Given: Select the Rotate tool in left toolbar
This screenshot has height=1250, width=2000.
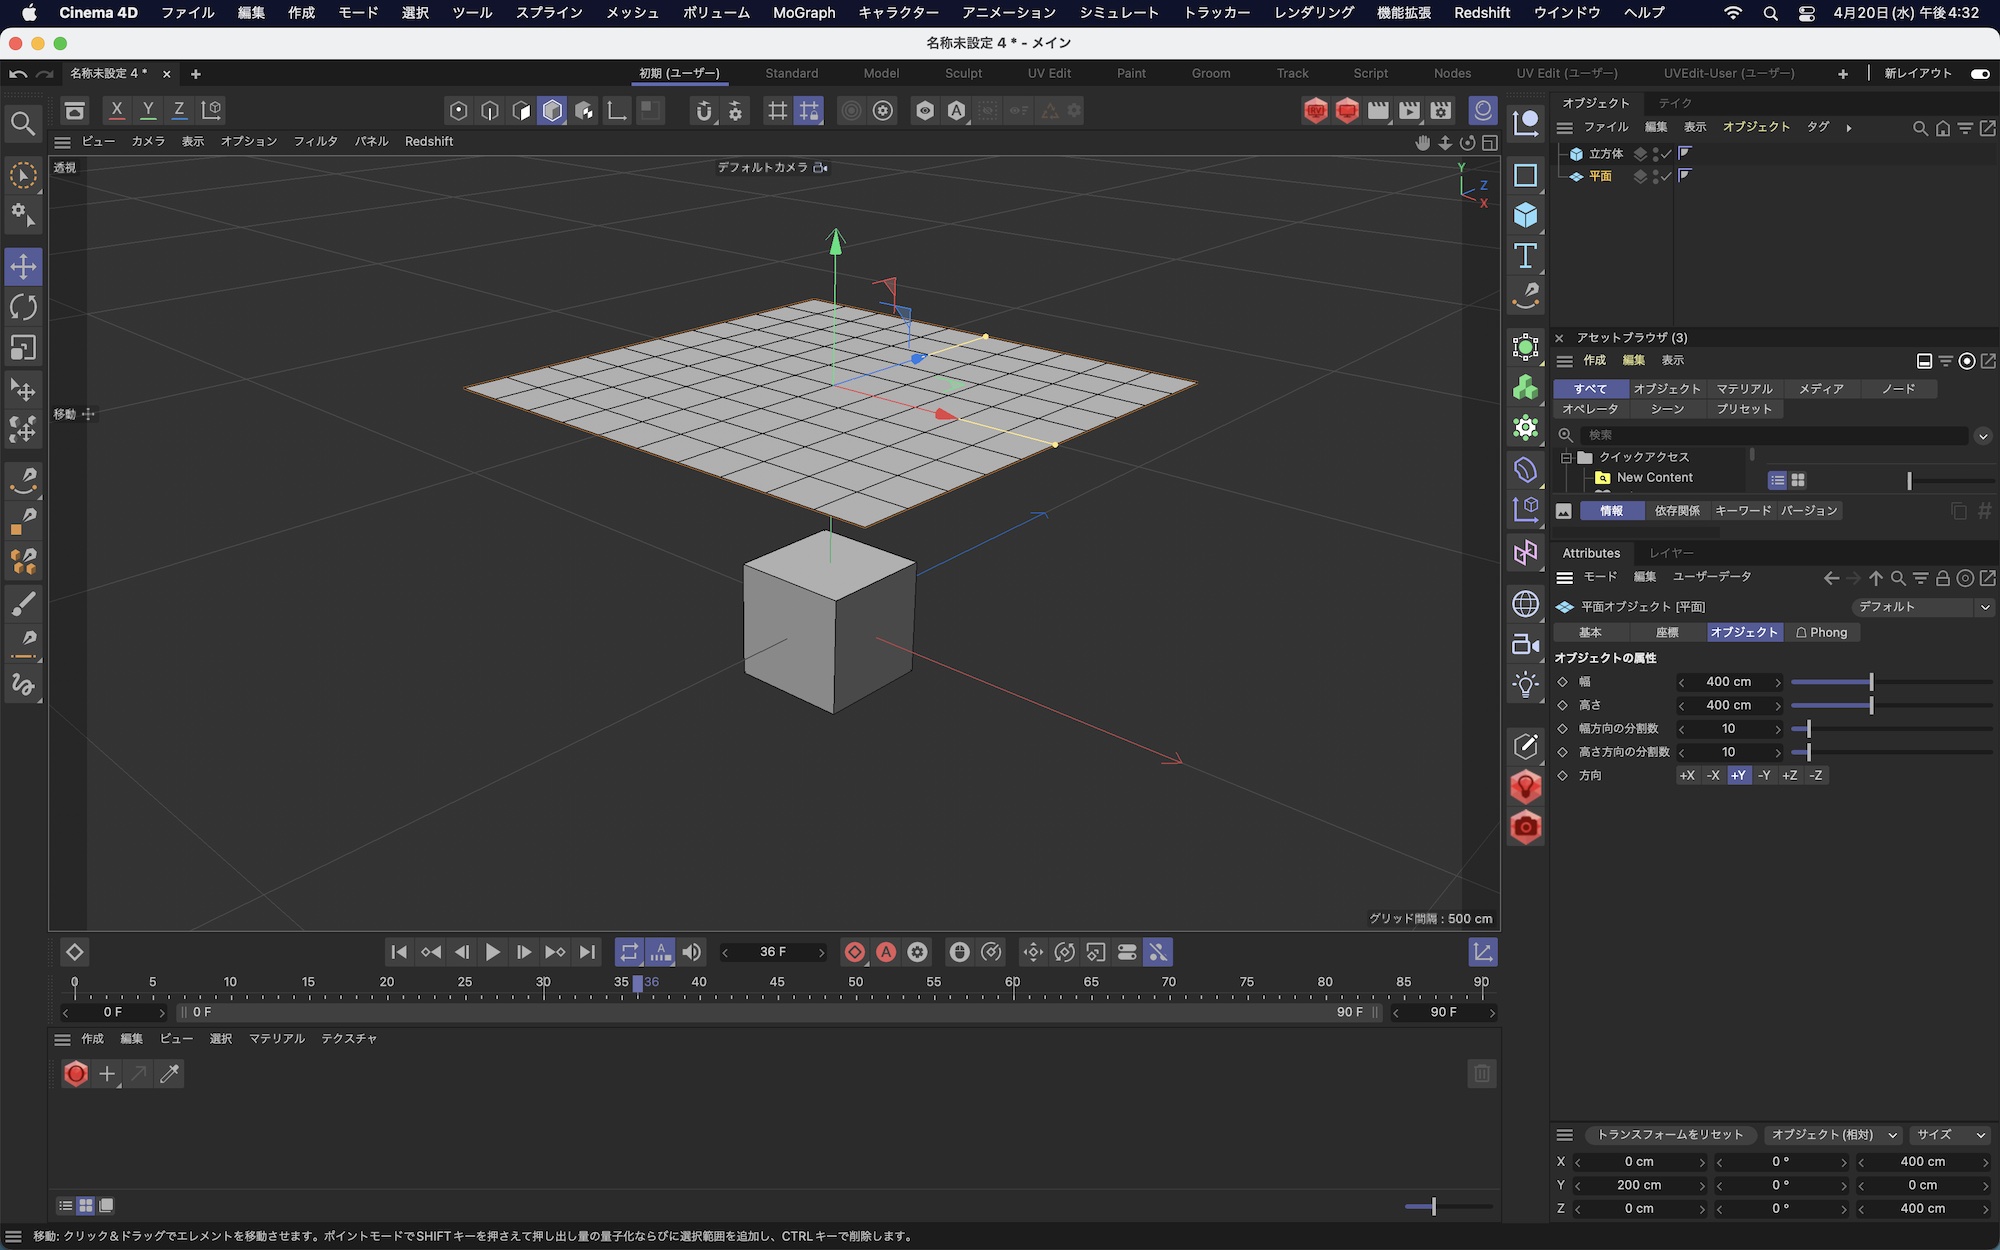Looking at the screenshot, I should point(23,307).
